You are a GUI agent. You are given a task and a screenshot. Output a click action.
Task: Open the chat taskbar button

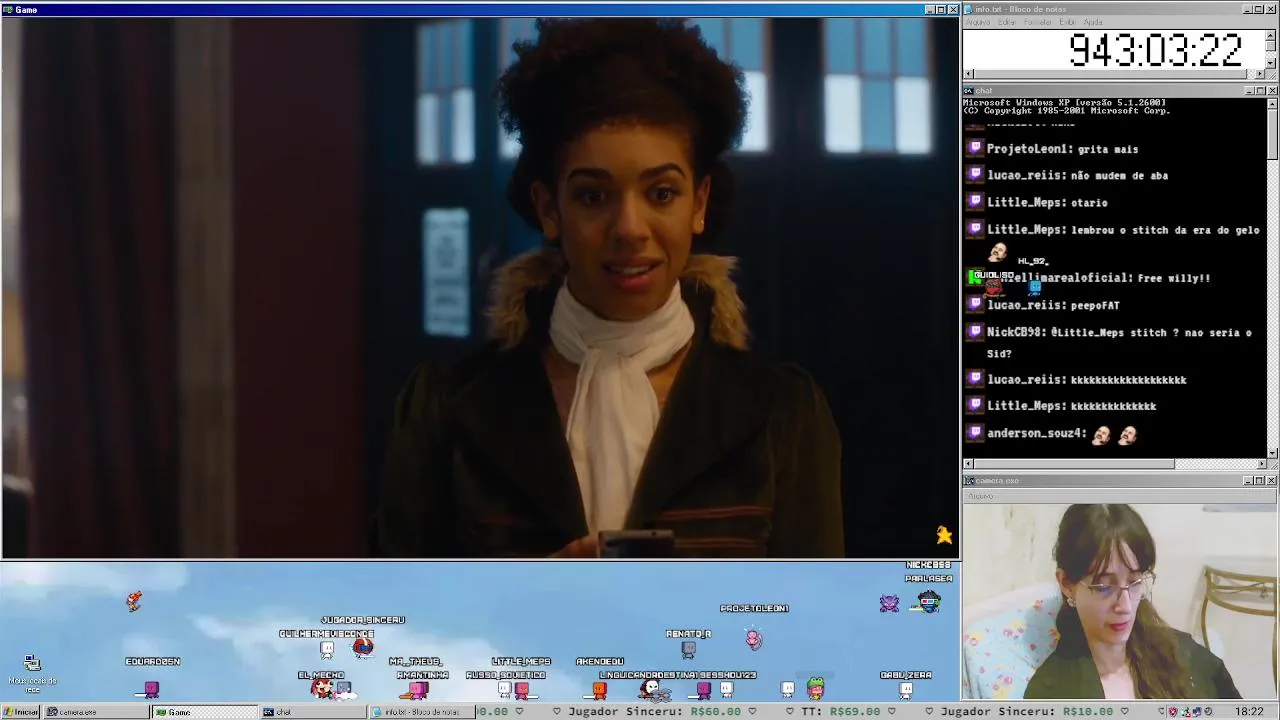[x=312, y=712]
